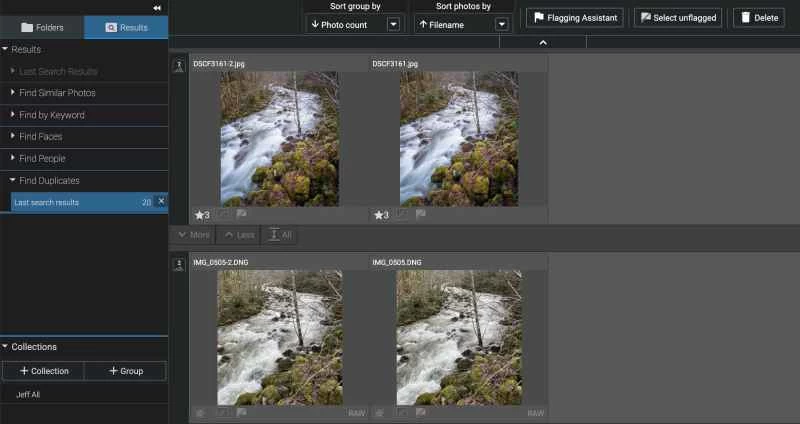Toggle flag on DSCF3161.jpg photo
The height and width of the screenshot is (424, 800).
pos(421,214)
